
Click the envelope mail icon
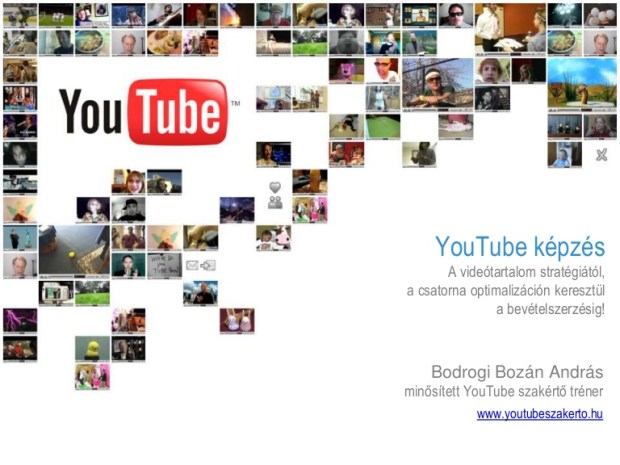(192, 265)
